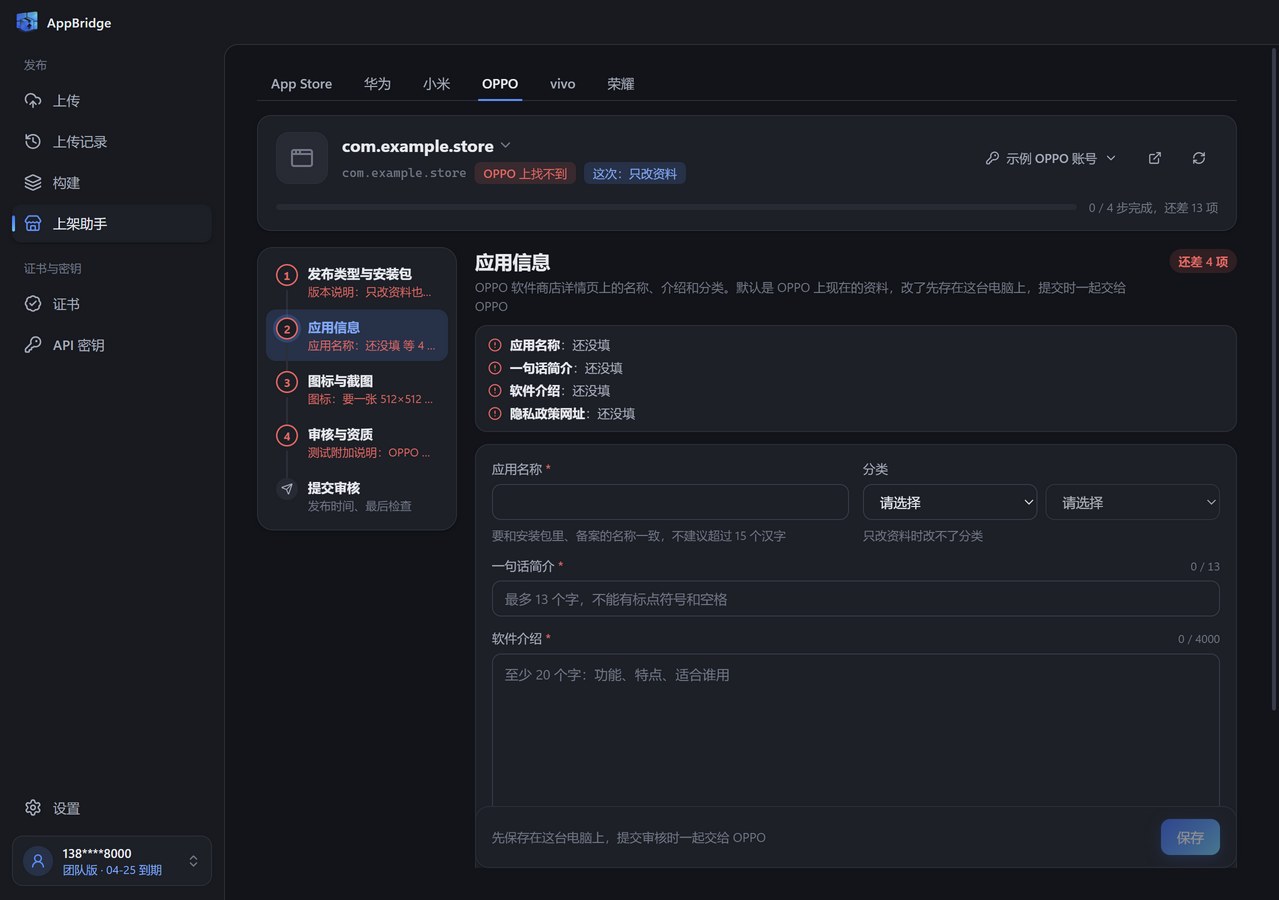
Task: Click the OPPO 上找不到 tag
Action: point(525,173)
